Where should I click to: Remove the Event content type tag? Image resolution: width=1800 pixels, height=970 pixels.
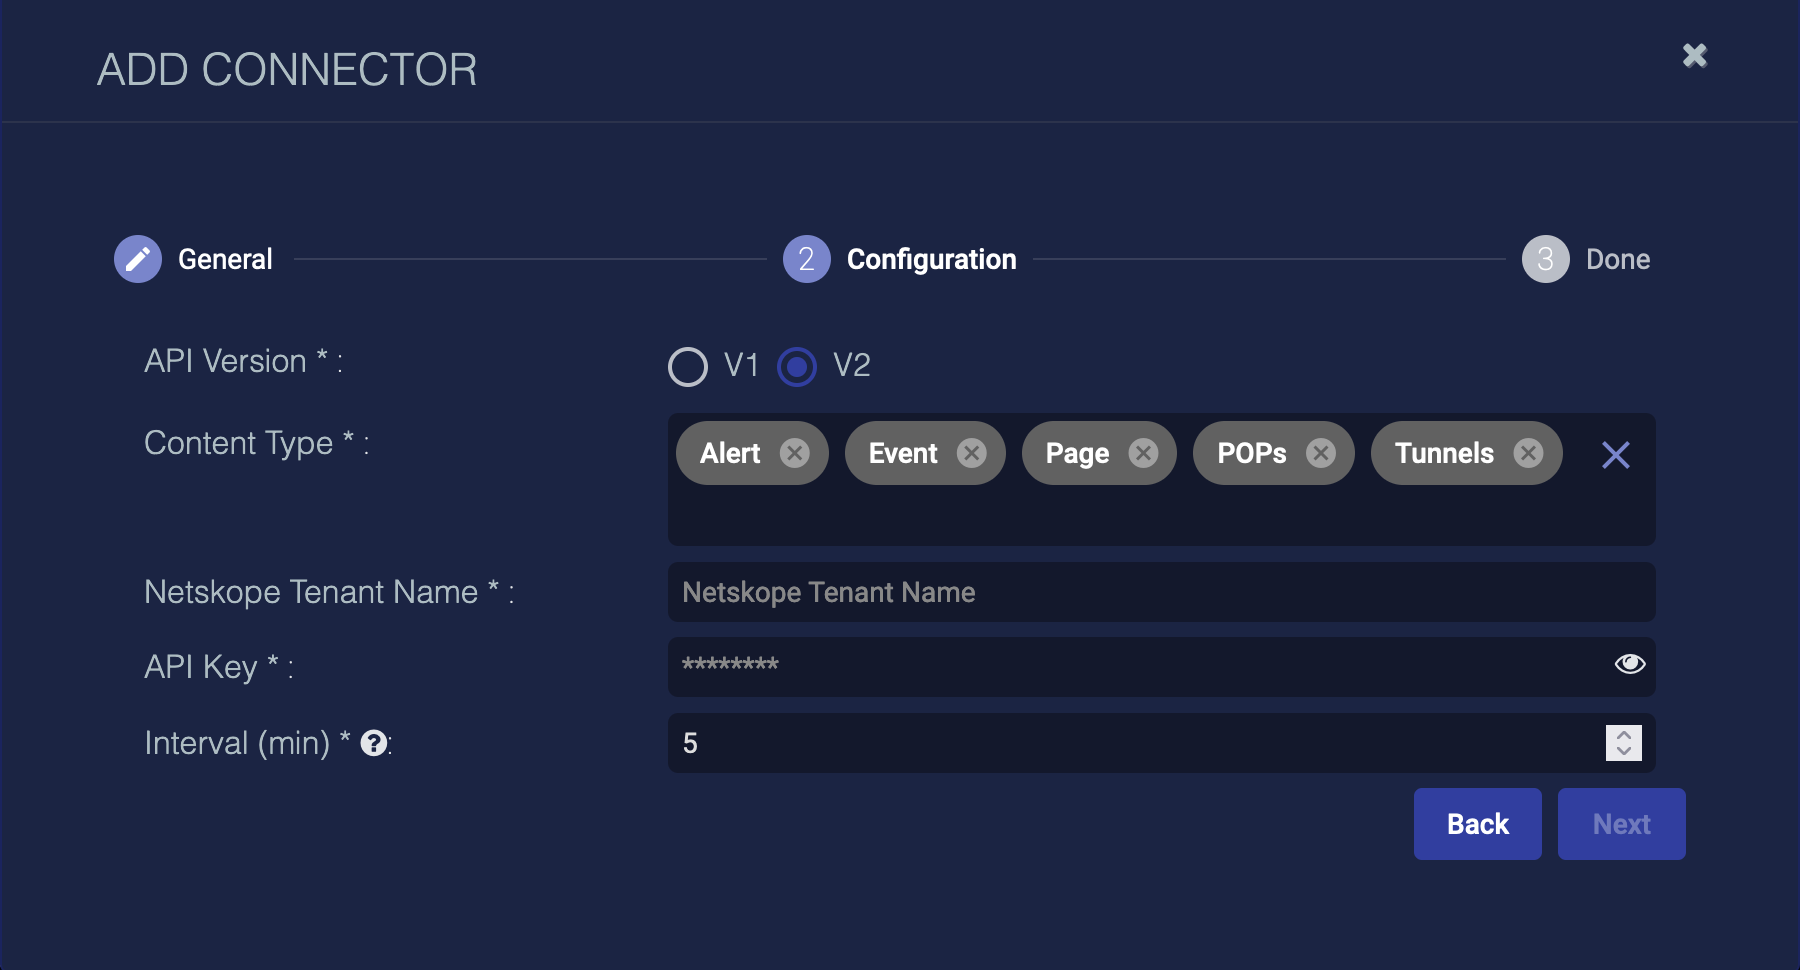(x=971, y=453)
